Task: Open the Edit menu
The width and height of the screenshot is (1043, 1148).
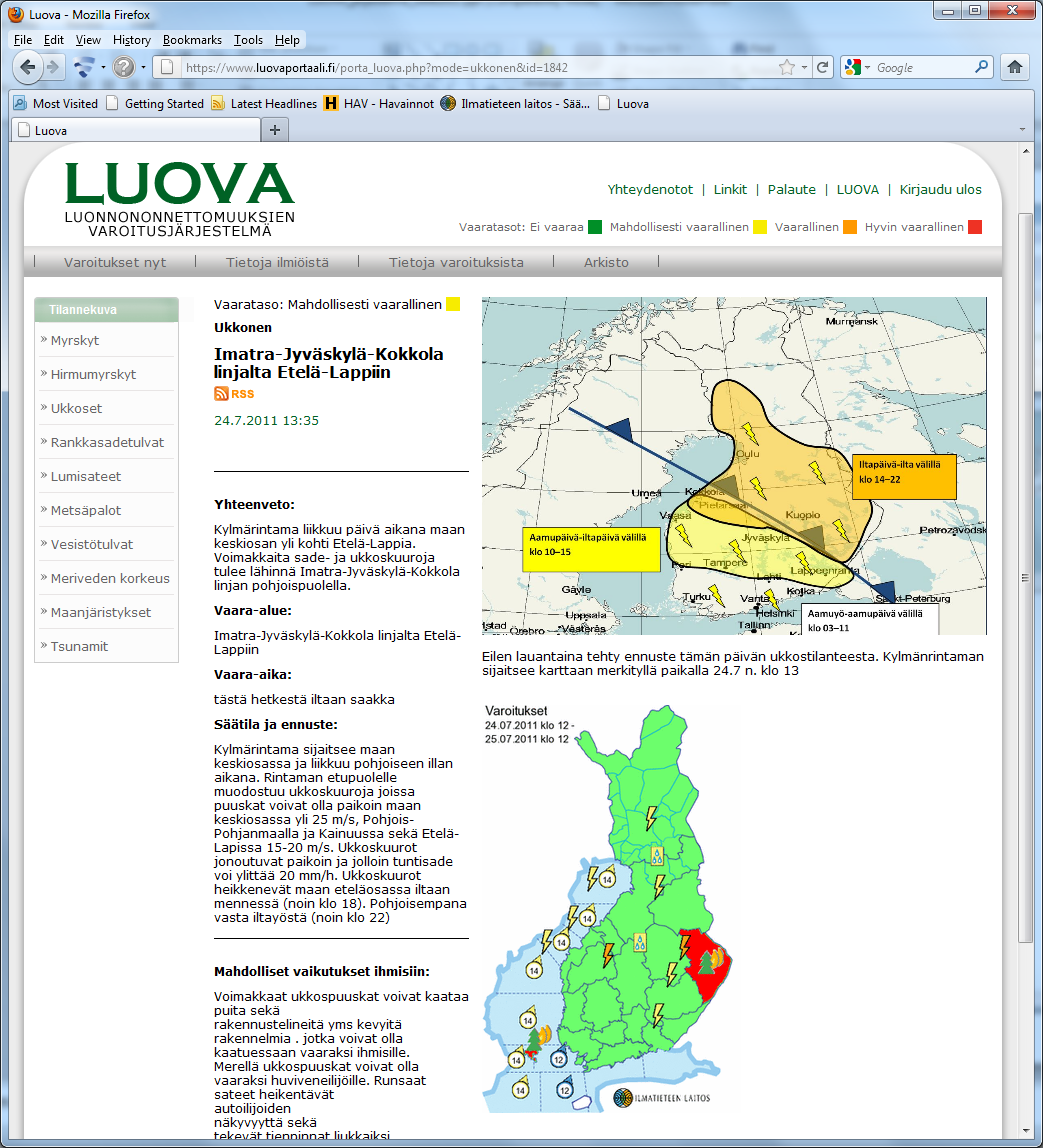Action: click(x=53, y=40)
